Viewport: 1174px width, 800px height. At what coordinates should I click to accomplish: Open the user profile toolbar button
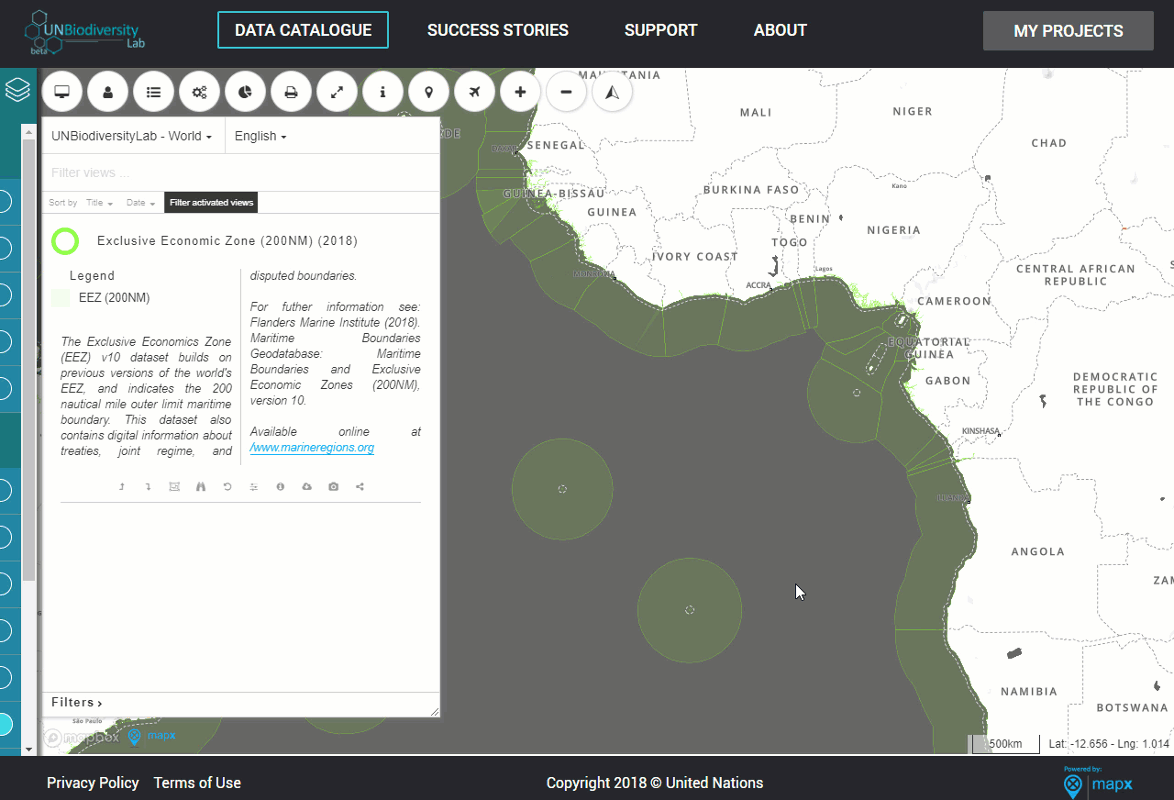coord(108,92)
